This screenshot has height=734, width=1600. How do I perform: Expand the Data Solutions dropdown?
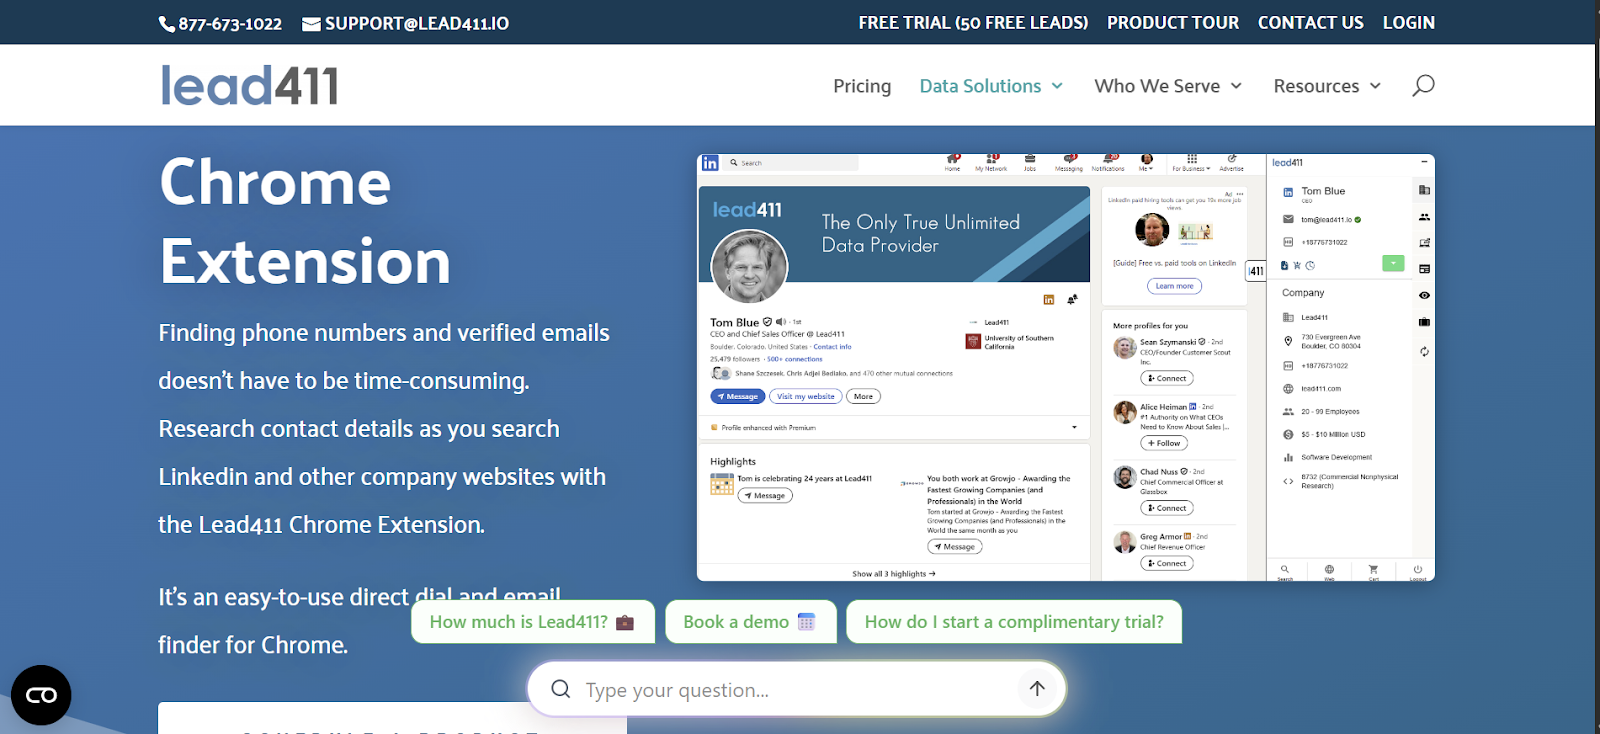(991, 86)
